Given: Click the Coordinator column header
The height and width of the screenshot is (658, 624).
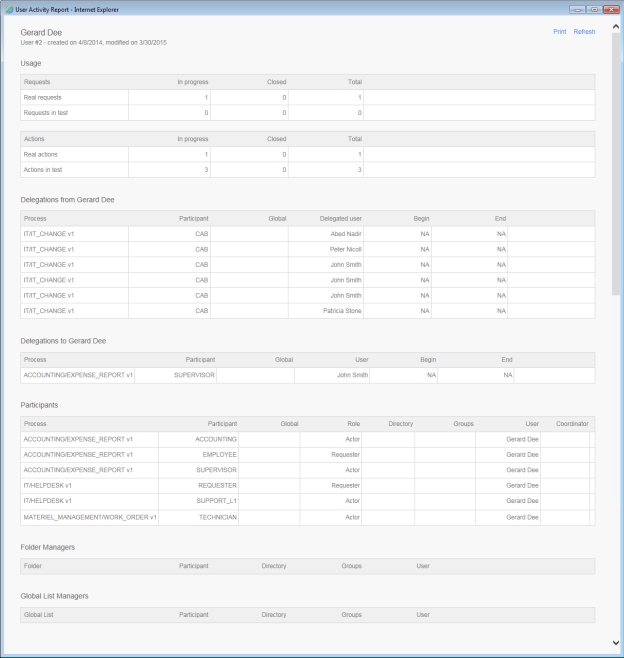Looking at the screenshot, I should pyautogui.click(x=572, y=424).
